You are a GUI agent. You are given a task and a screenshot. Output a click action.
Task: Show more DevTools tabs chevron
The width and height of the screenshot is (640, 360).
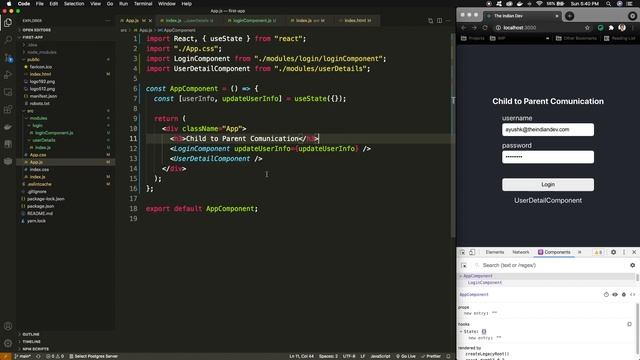[x=580, y=252]
